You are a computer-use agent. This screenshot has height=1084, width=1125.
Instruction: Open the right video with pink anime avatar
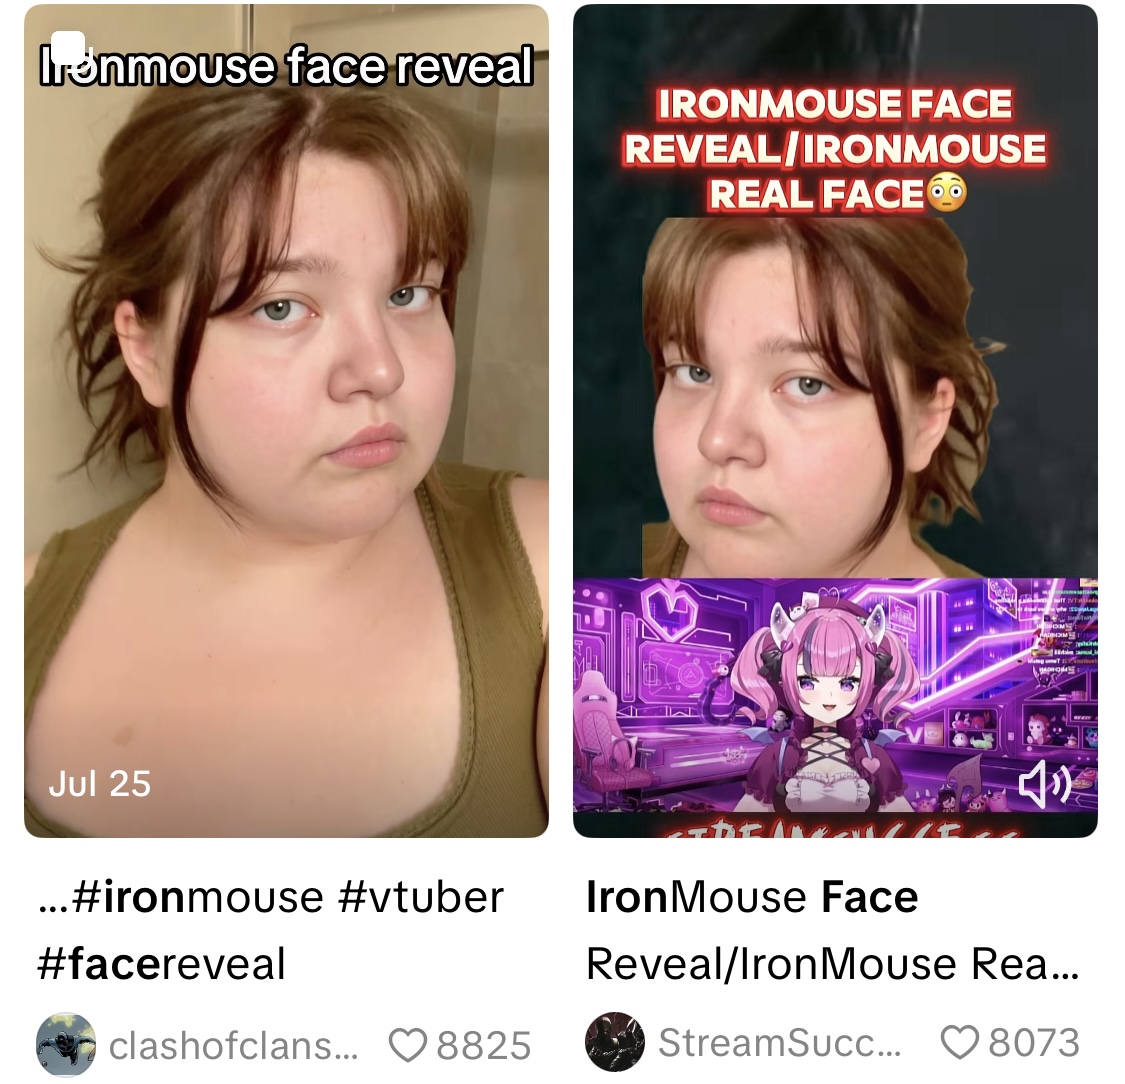pyautogui.click(x=835, y=420)
